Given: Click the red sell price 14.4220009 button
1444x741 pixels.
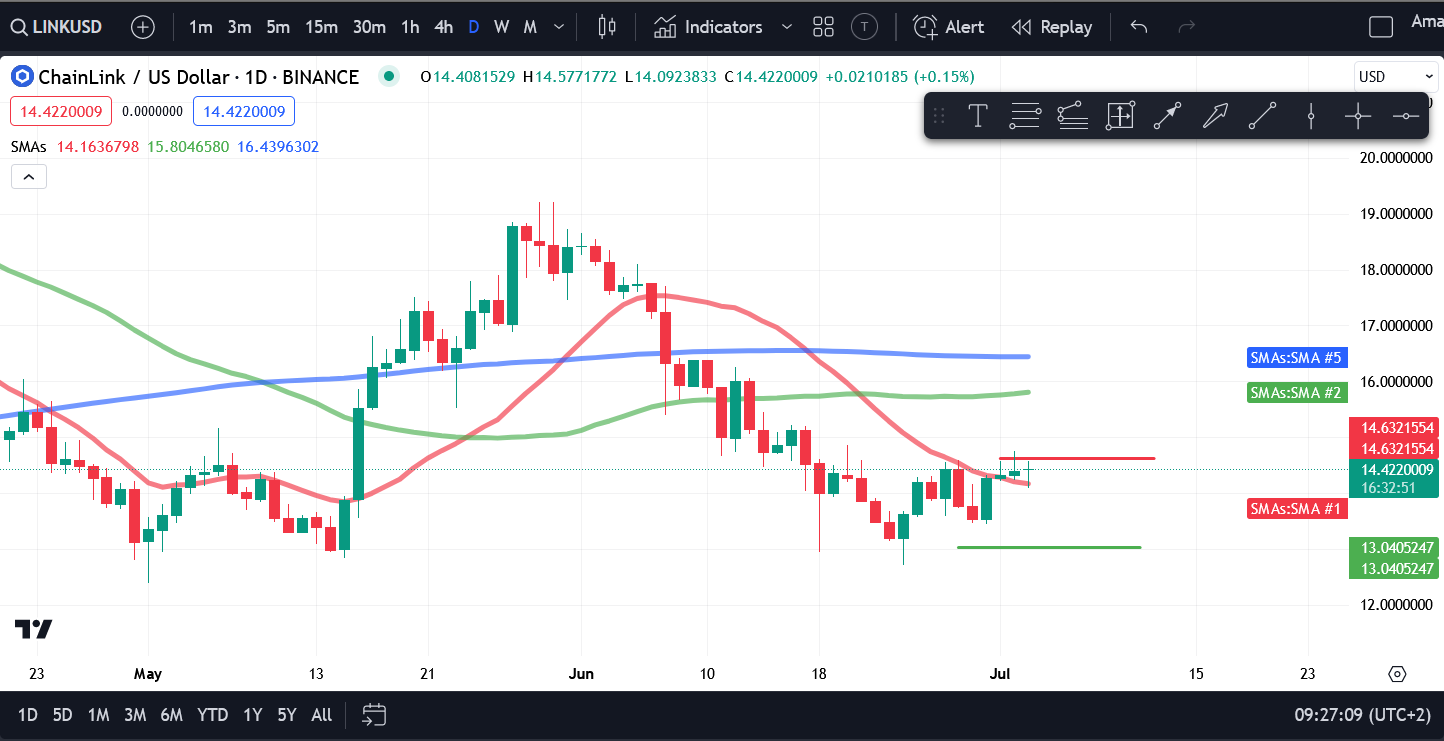Looking at the screenshot, I should [x=59, y=112].
